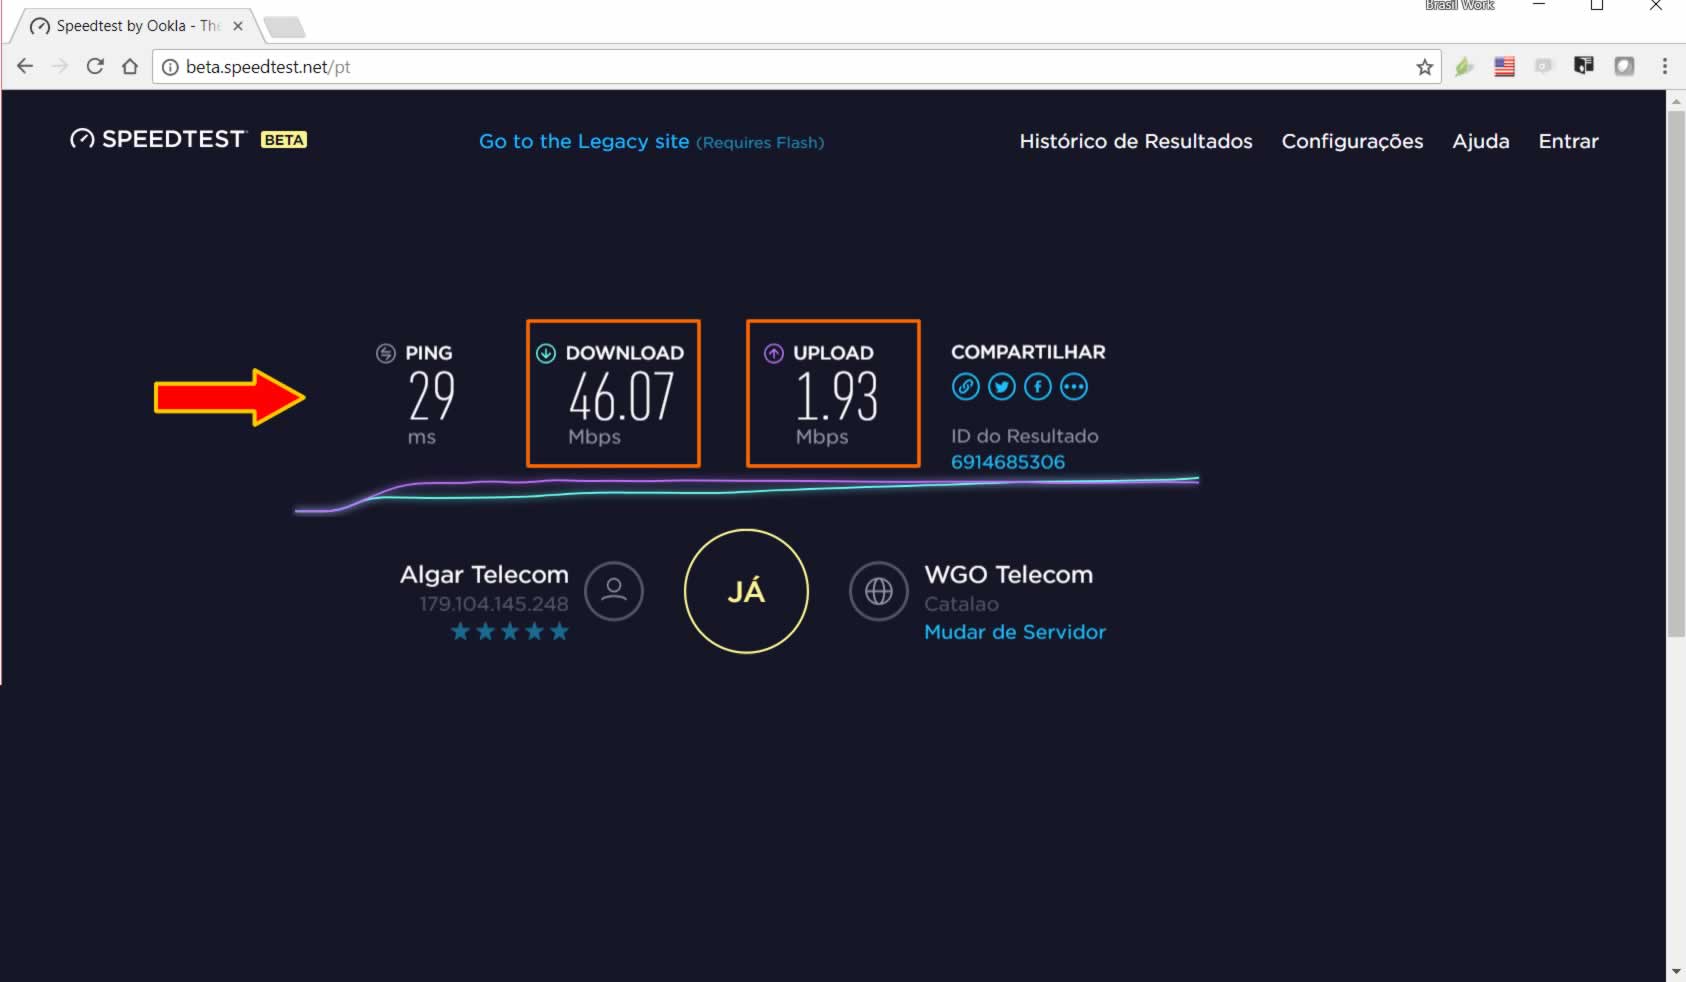The height and width of the screenshot is (982, 1686).
Task: Open the US flag extension
Action: pyautogui.click(x=1504, y=67)
